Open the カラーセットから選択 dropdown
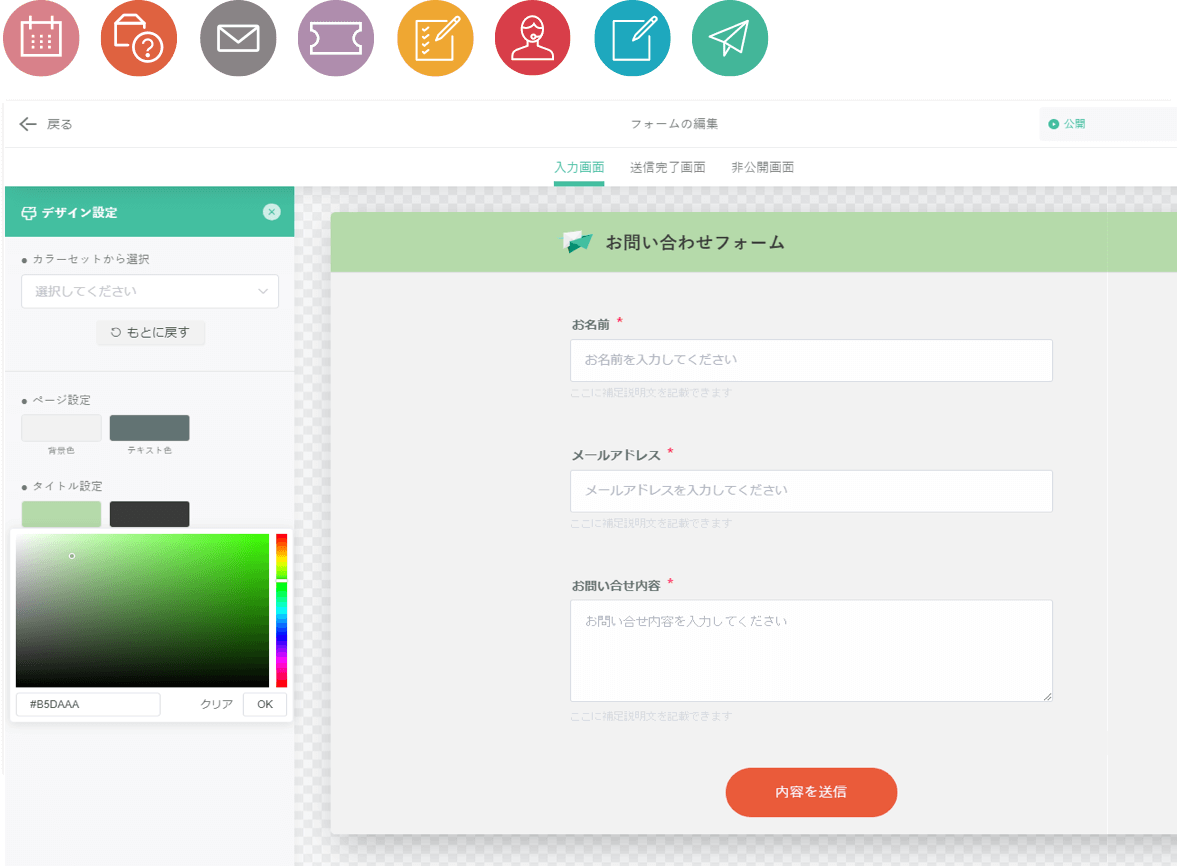The height and width of the screenshot is (866, 1177). [150, 291]
